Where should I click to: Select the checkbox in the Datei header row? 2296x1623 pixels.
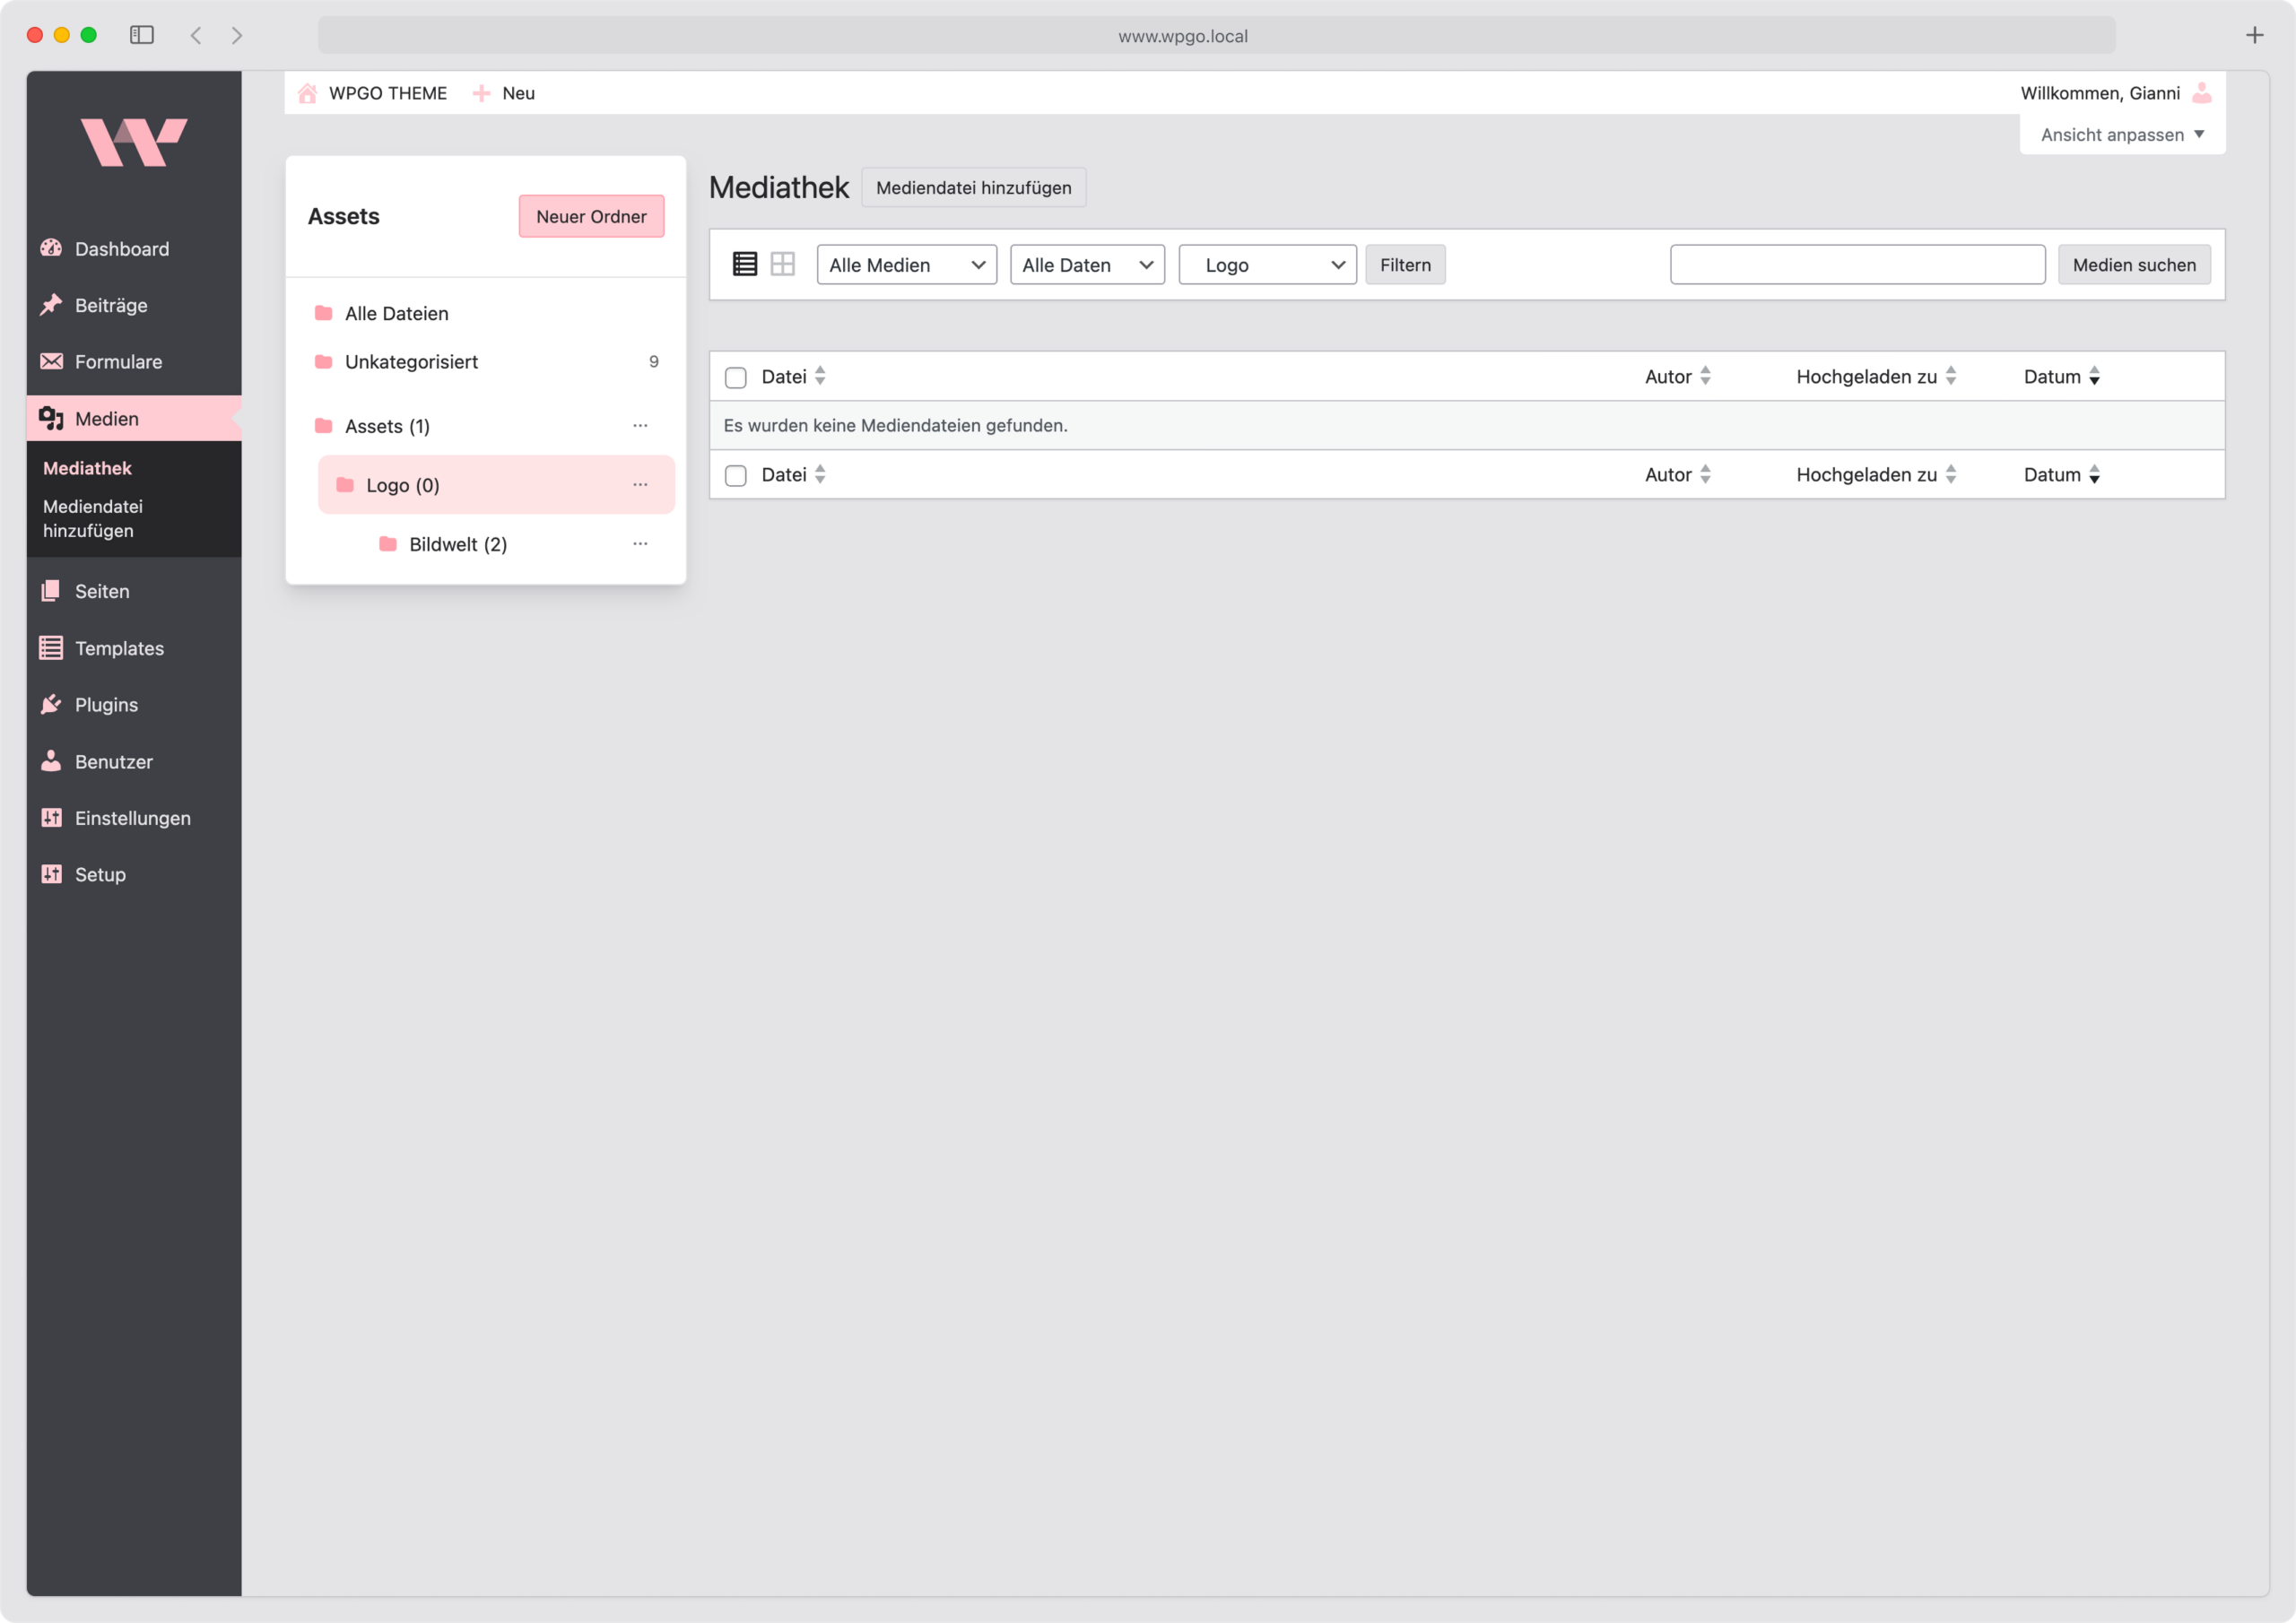tap(736, 376)
